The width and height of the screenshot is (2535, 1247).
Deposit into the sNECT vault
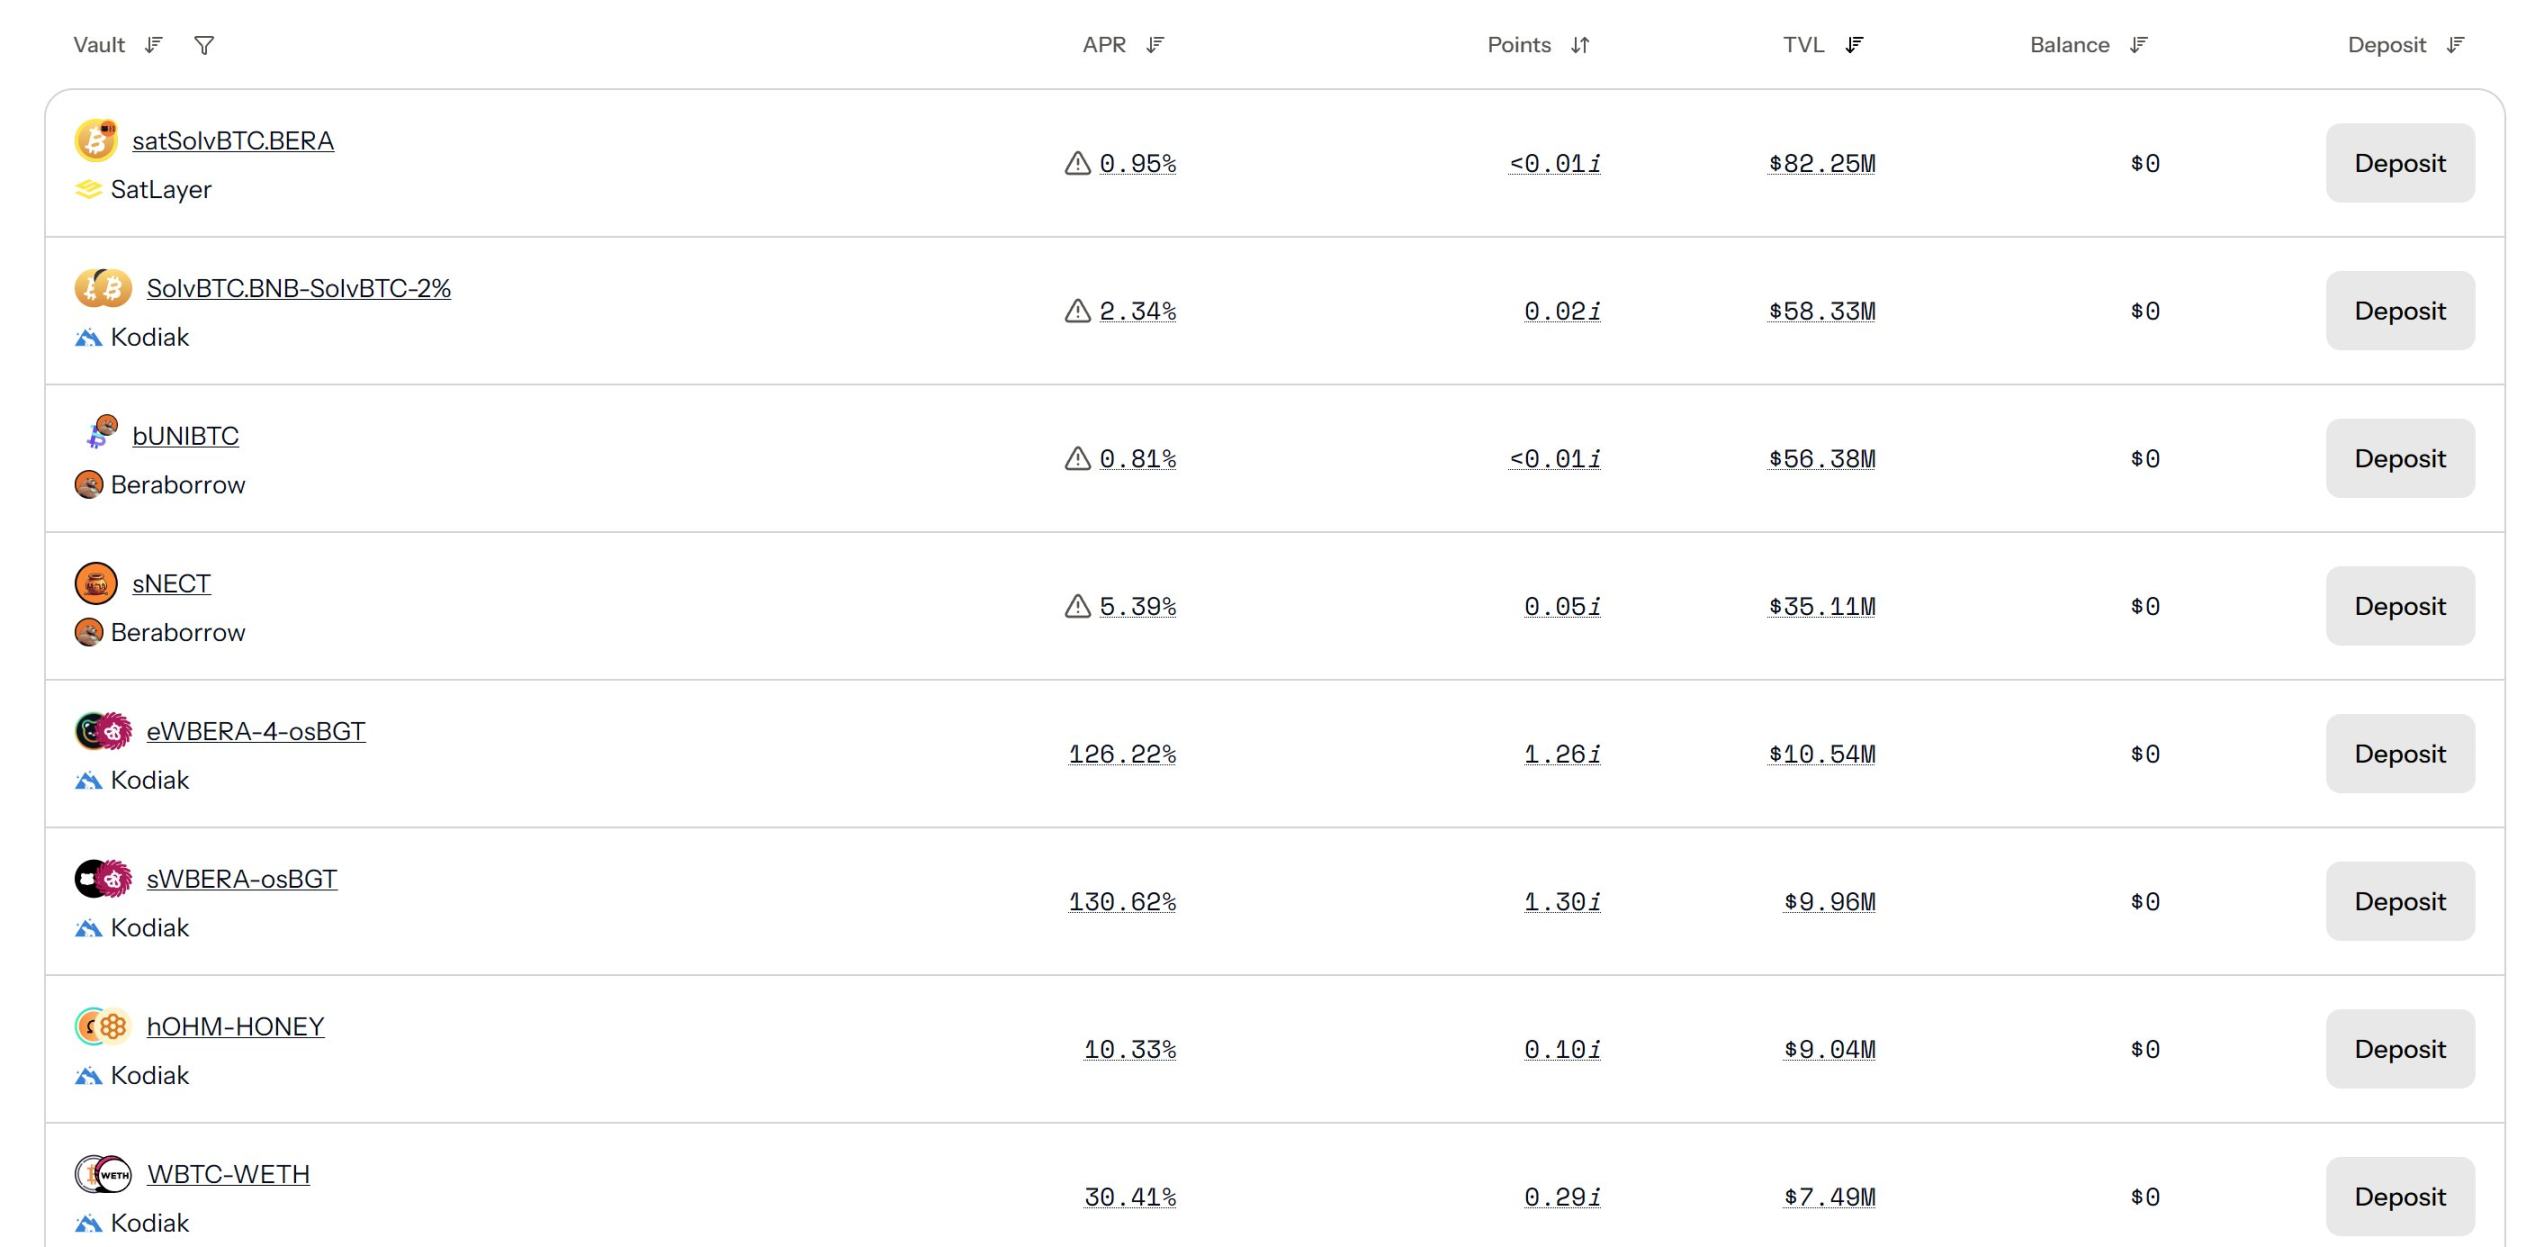pyautogui.click(x=2399, y=606)
